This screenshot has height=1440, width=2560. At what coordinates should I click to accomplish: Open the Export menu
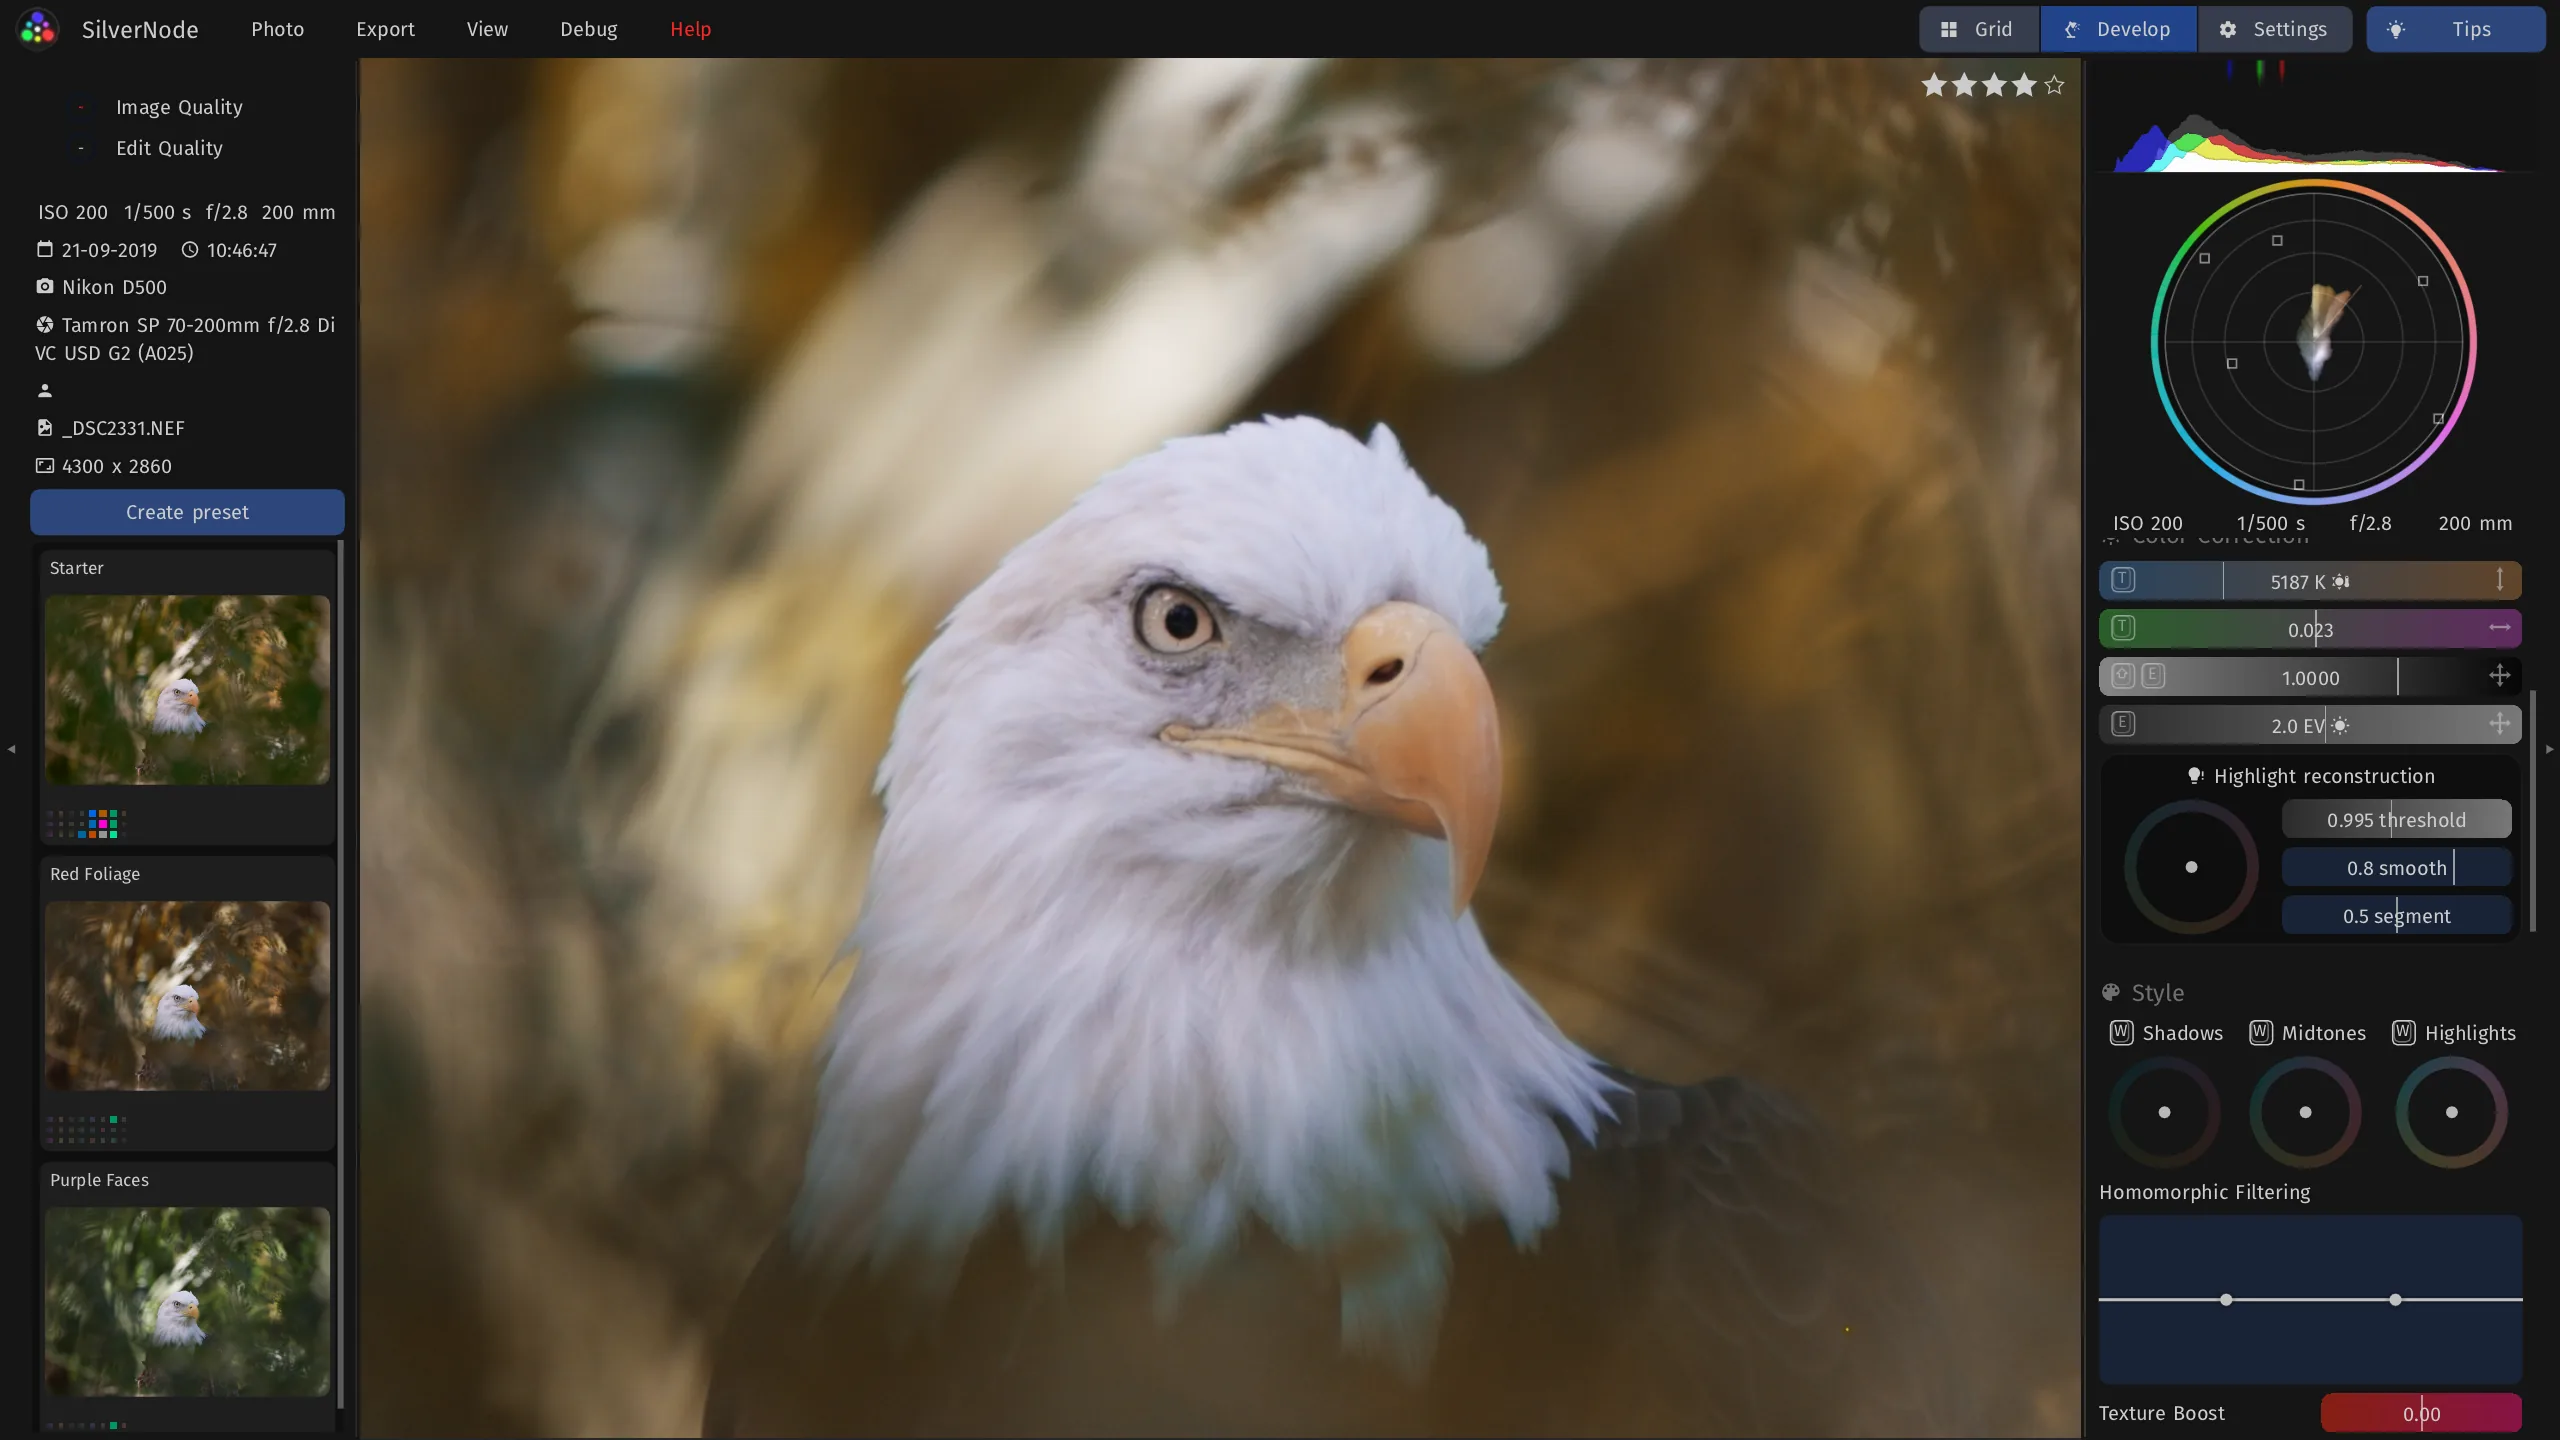[385, 29]
